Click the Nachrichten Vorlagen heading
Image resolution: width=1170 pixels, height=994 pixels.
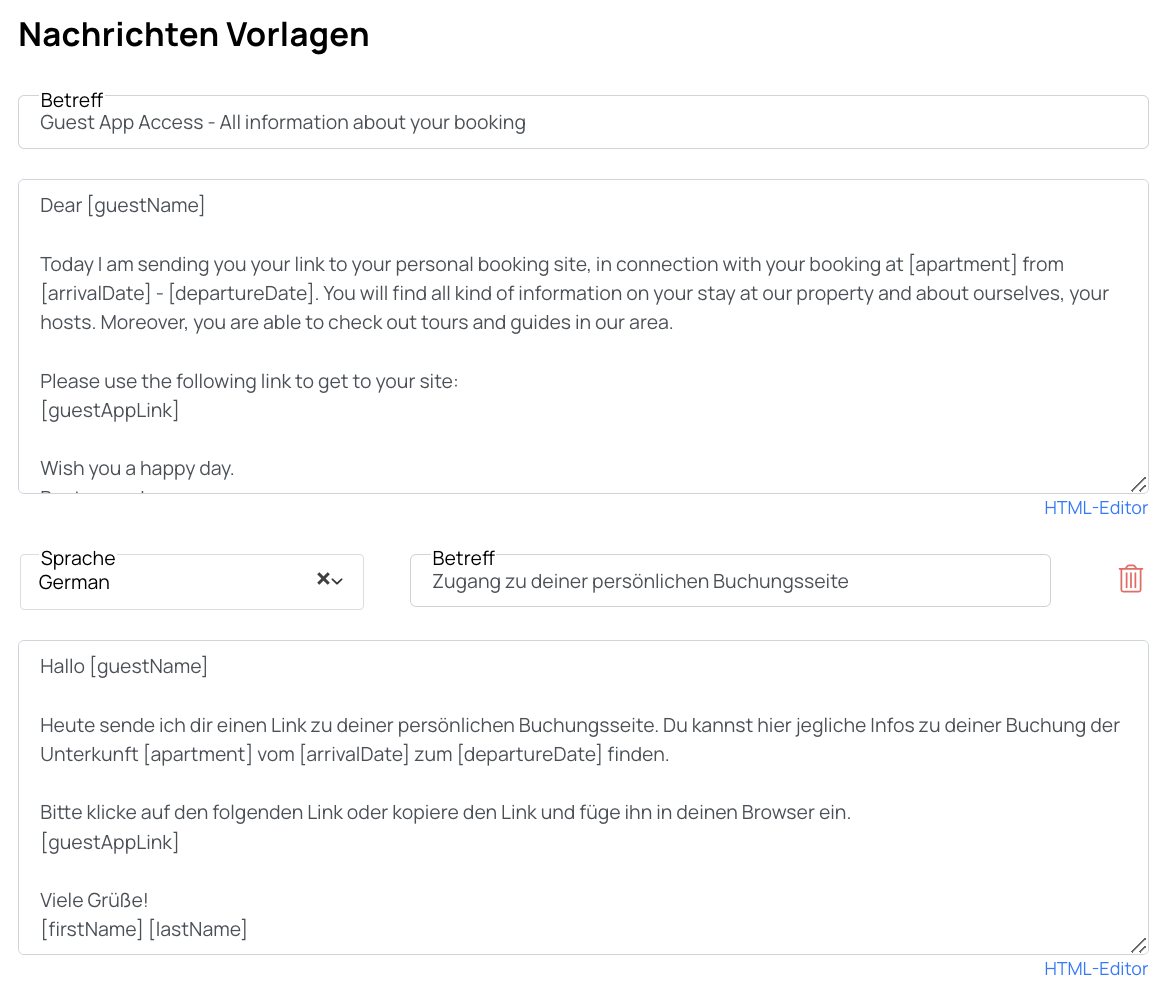point(194,34)
